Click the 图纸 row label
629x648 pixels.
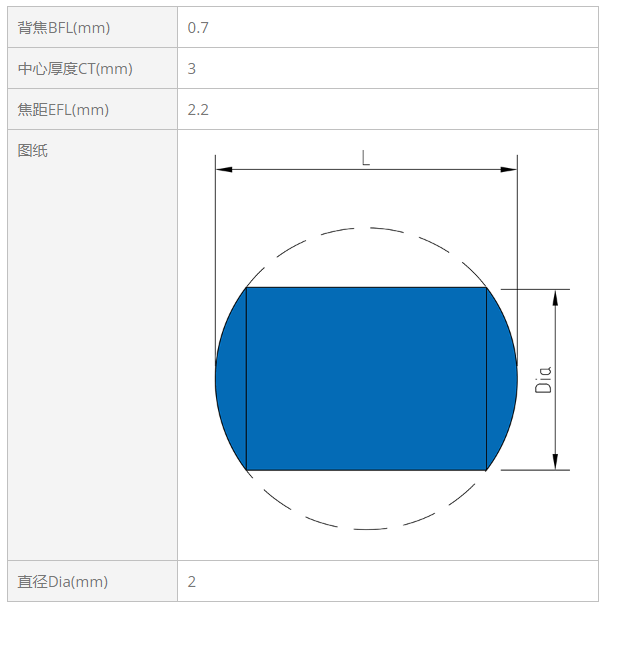[x=33, y=150]
